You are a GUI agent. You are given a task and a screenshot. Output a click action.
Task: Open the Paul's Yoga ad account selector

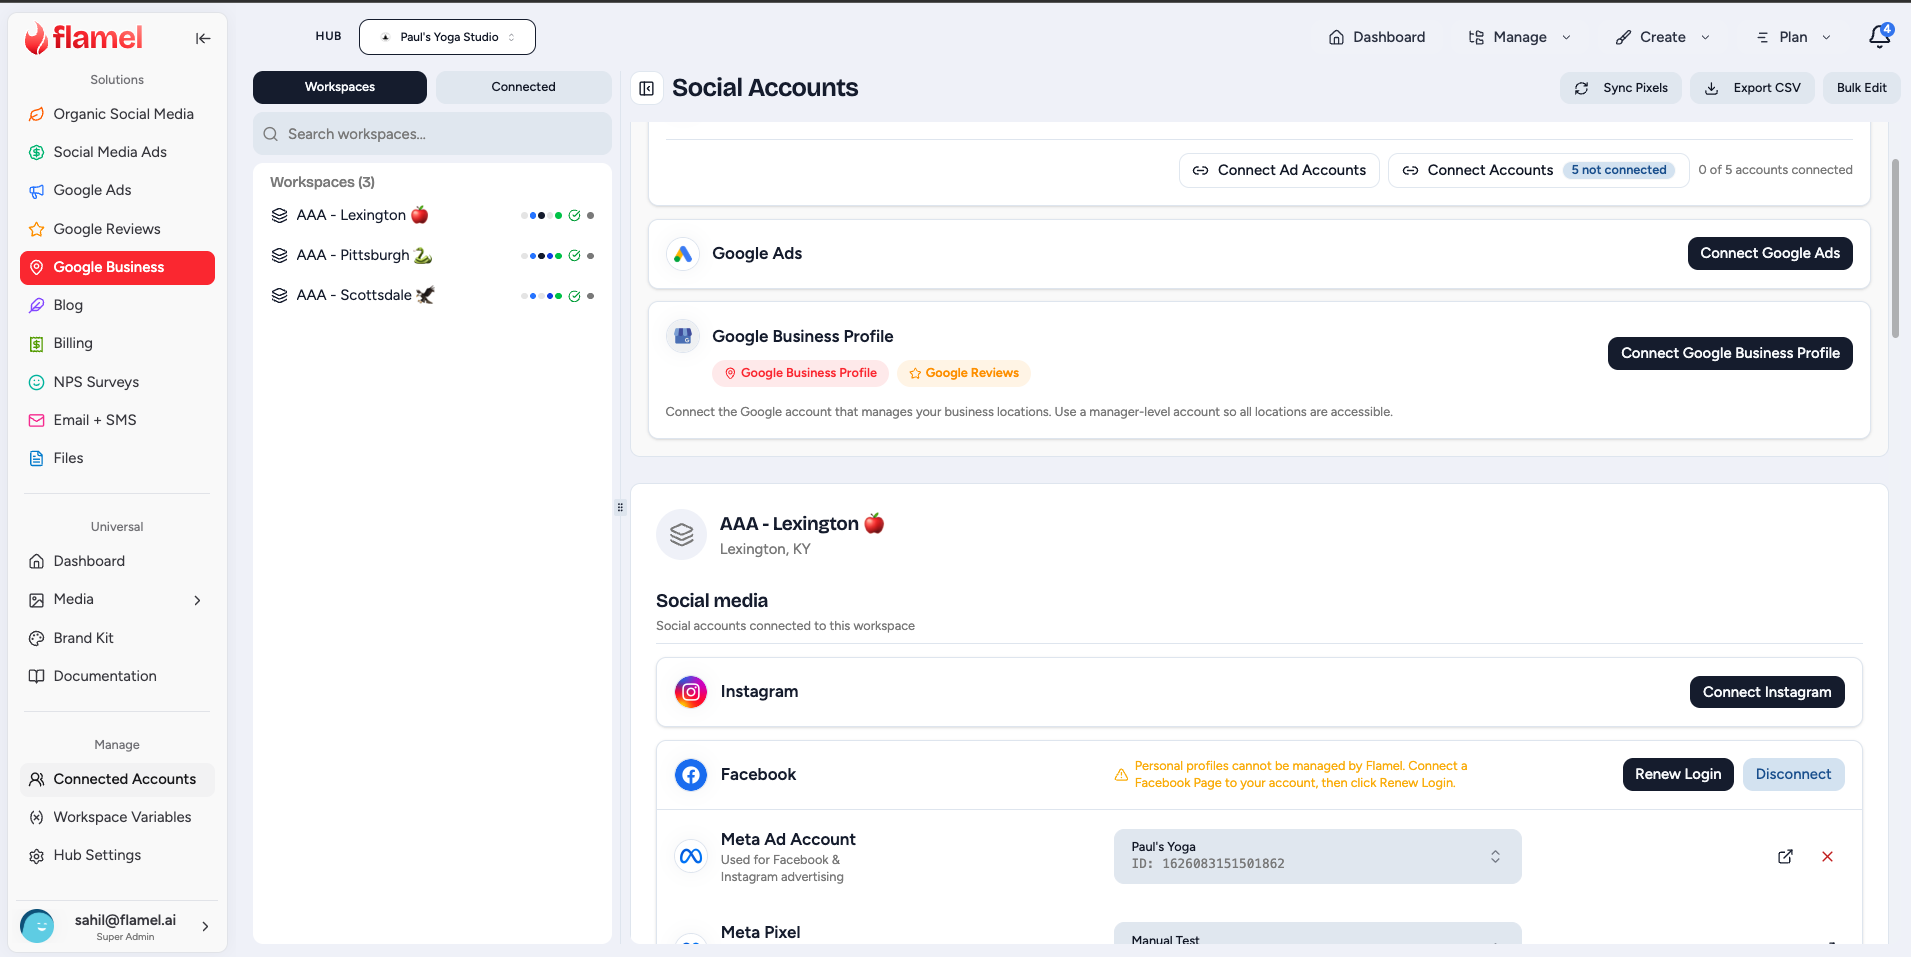pos(1317,856)
